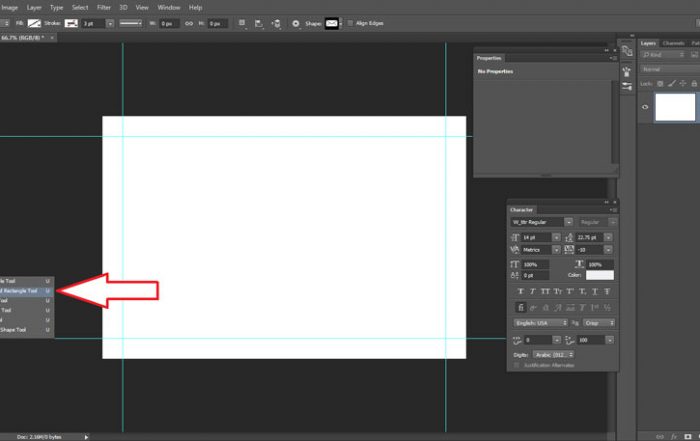Open the Brush Presets panel icon in dock

[627, 71]
